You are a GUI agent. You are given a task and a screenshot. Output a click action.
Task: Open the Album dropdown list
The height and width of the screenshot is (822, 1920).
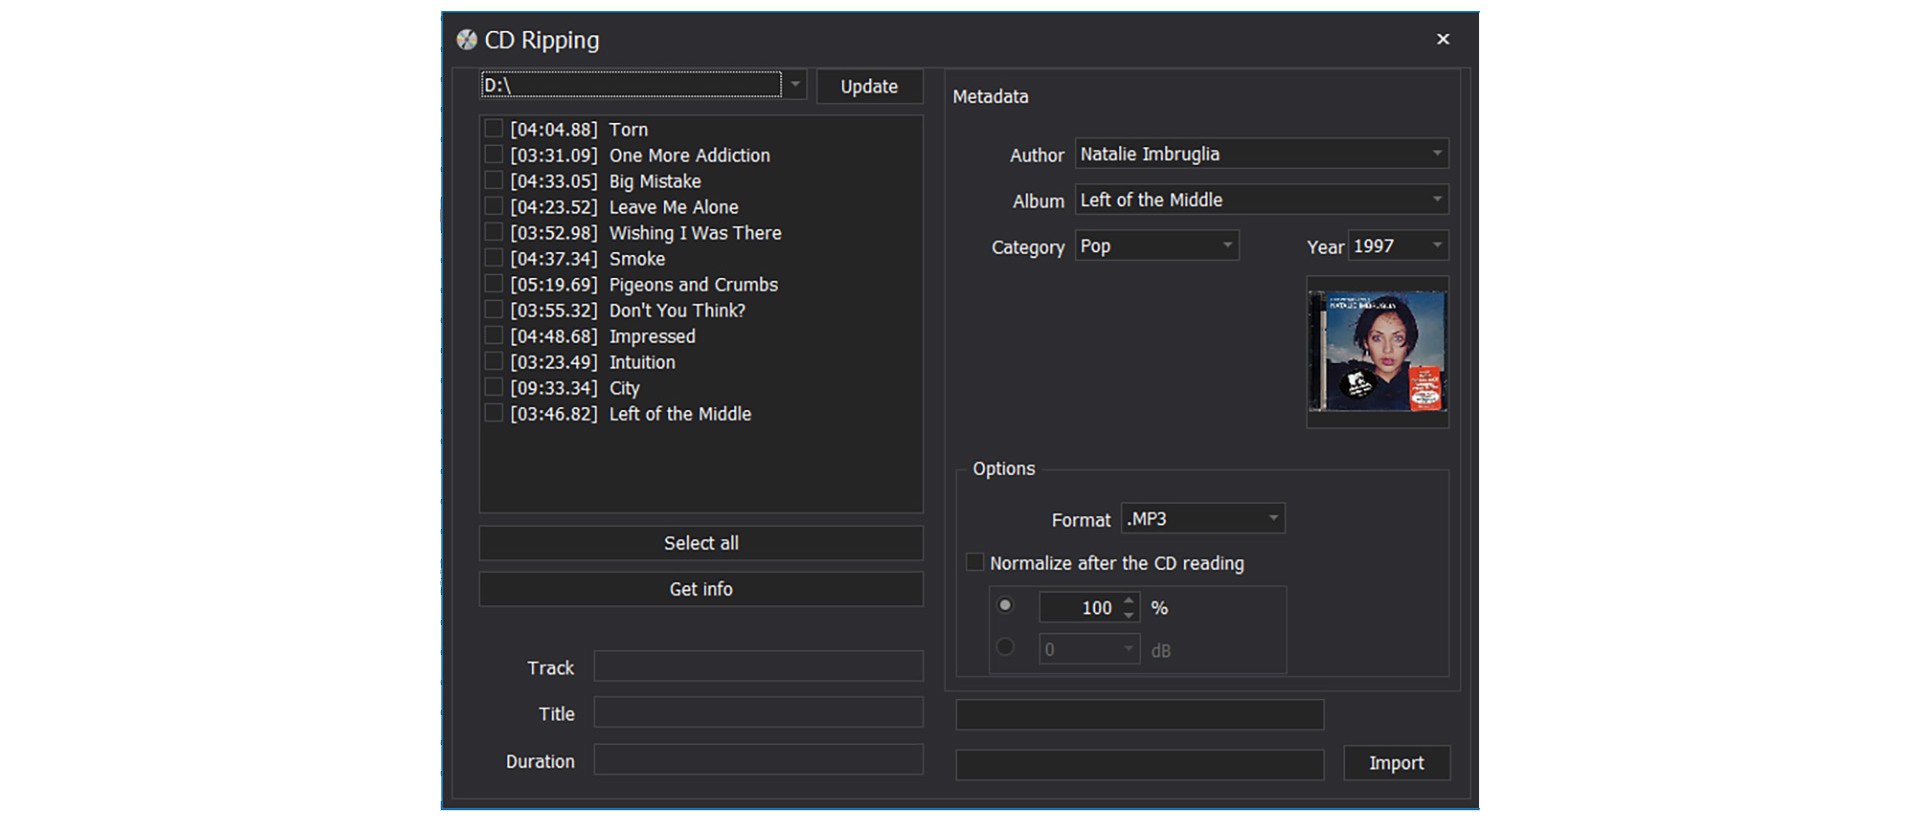click(x=1437, y=200)
